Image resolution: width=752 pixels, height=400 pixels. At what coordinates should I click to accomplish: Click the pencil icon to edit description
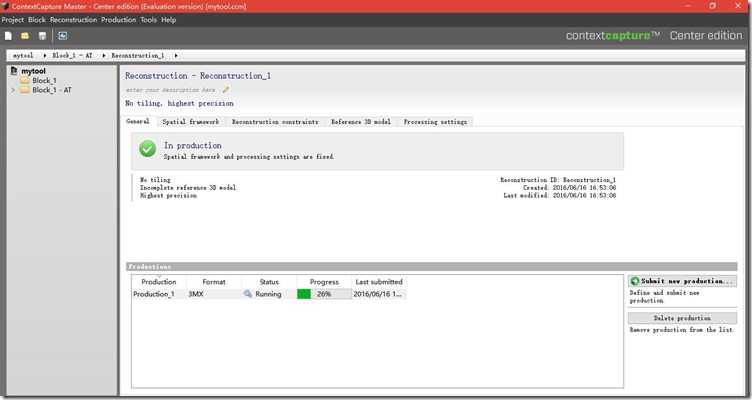click(x=226, y=90)
